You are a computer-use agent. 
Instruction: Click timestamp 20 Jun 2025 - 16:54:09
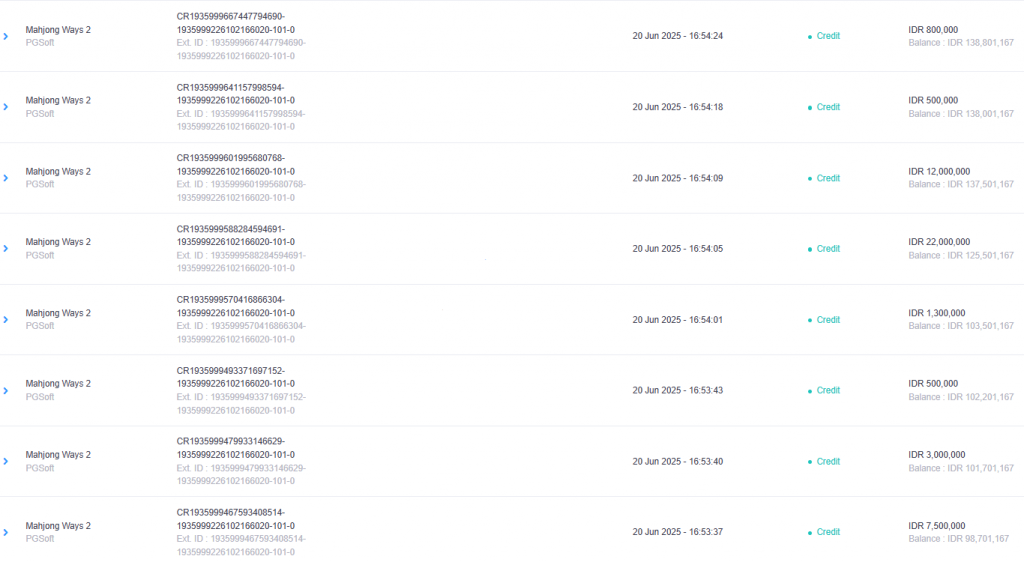pyautogui.click(x=677, y=178)
